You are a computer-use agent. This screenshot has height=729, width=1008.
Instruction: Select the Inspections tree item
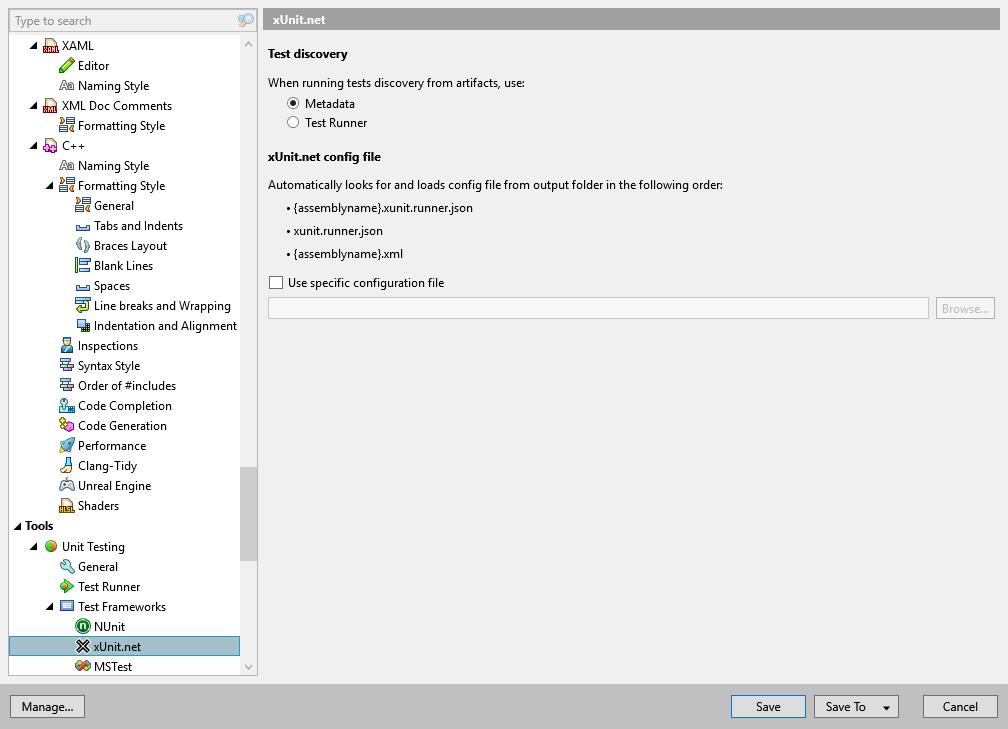105,345
